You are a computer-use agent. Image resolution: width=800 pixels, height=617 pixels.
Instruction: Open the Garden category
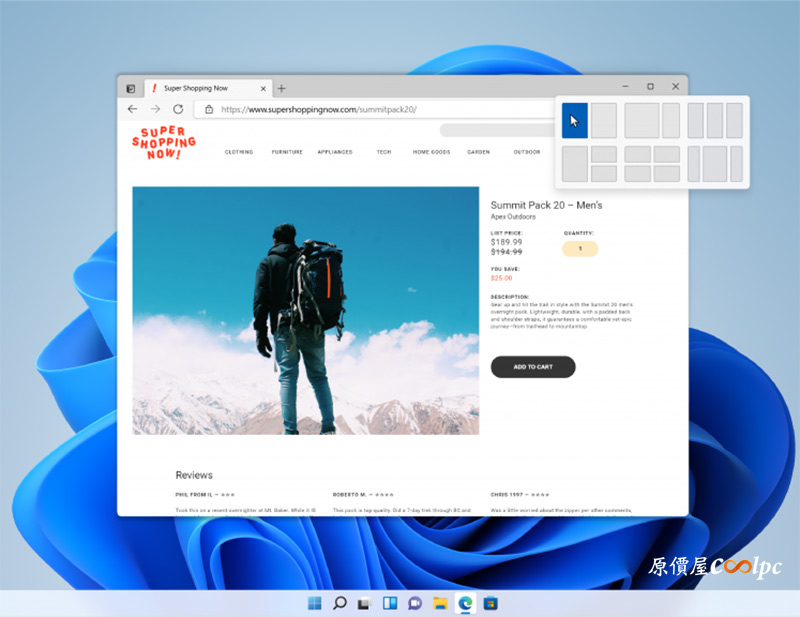[479, 152]
